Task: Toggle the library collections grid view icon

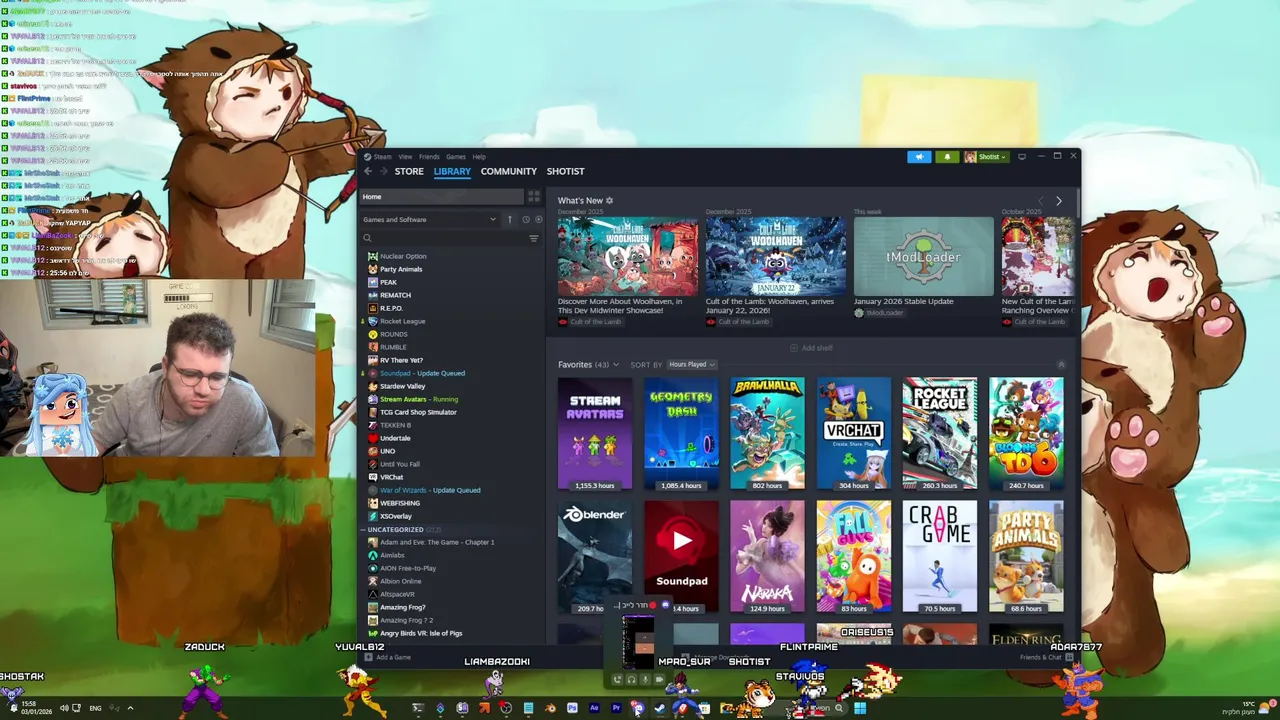Action: [534, 197]
